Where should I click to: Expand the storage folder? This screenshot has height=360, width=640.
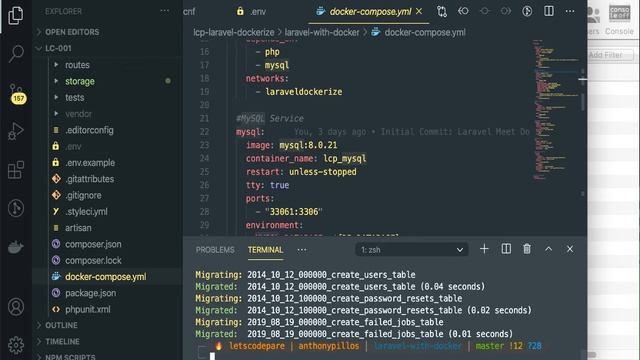click(x=80, y=81)
